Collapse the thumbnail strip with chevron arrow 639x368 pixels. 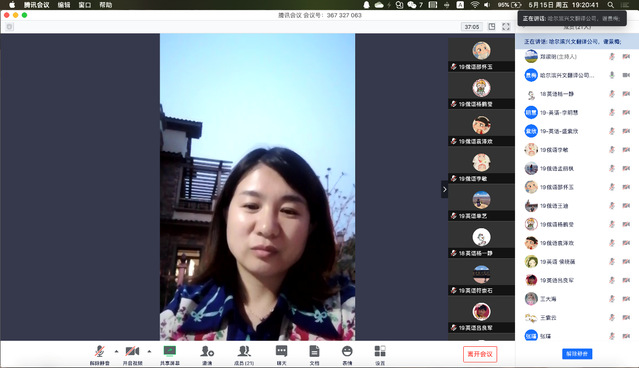coord(445,189)
